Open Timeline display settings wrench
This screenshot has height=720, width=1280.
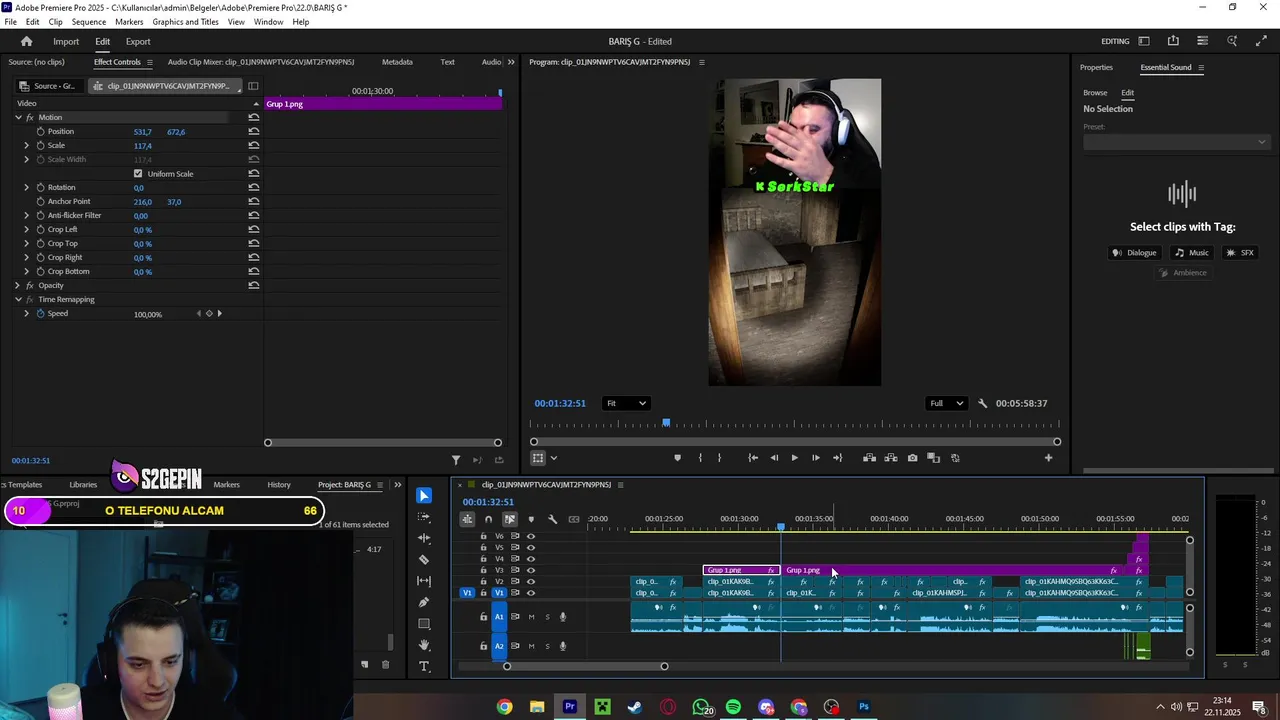552,519
